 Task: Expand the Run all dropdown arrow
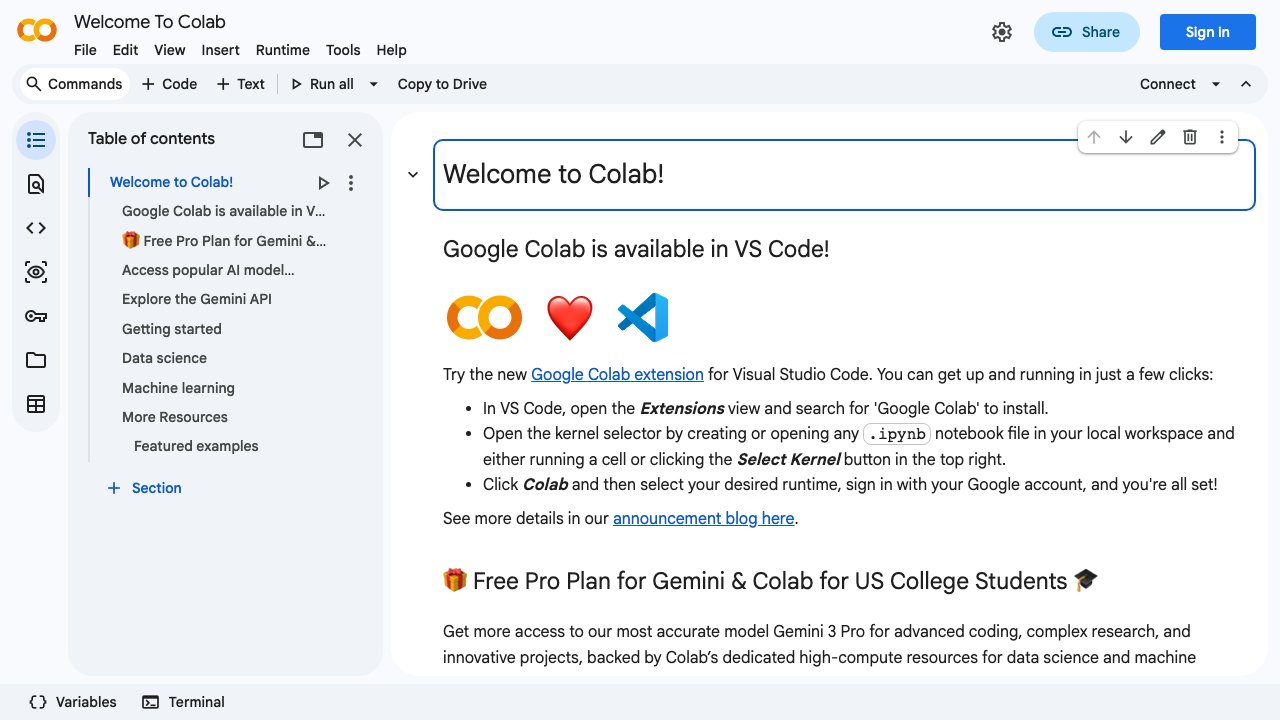374,84
